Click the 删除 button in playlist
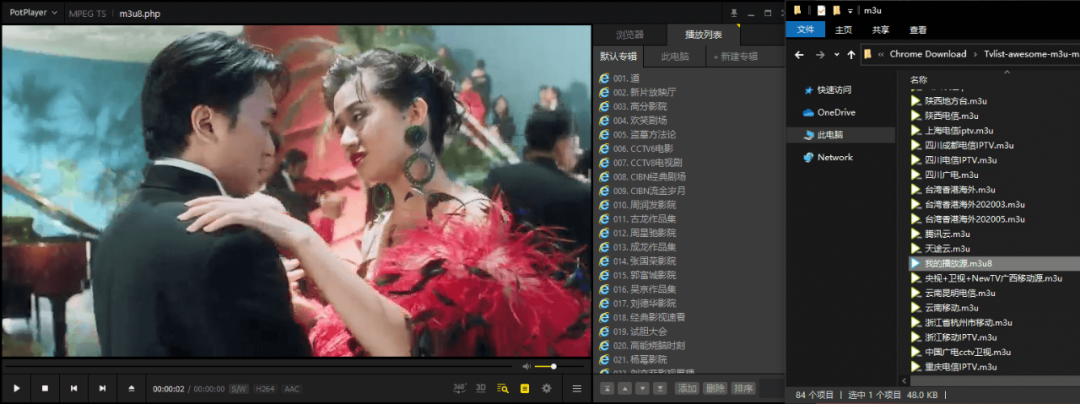1080x404 pixels. [x=715, y=388]
